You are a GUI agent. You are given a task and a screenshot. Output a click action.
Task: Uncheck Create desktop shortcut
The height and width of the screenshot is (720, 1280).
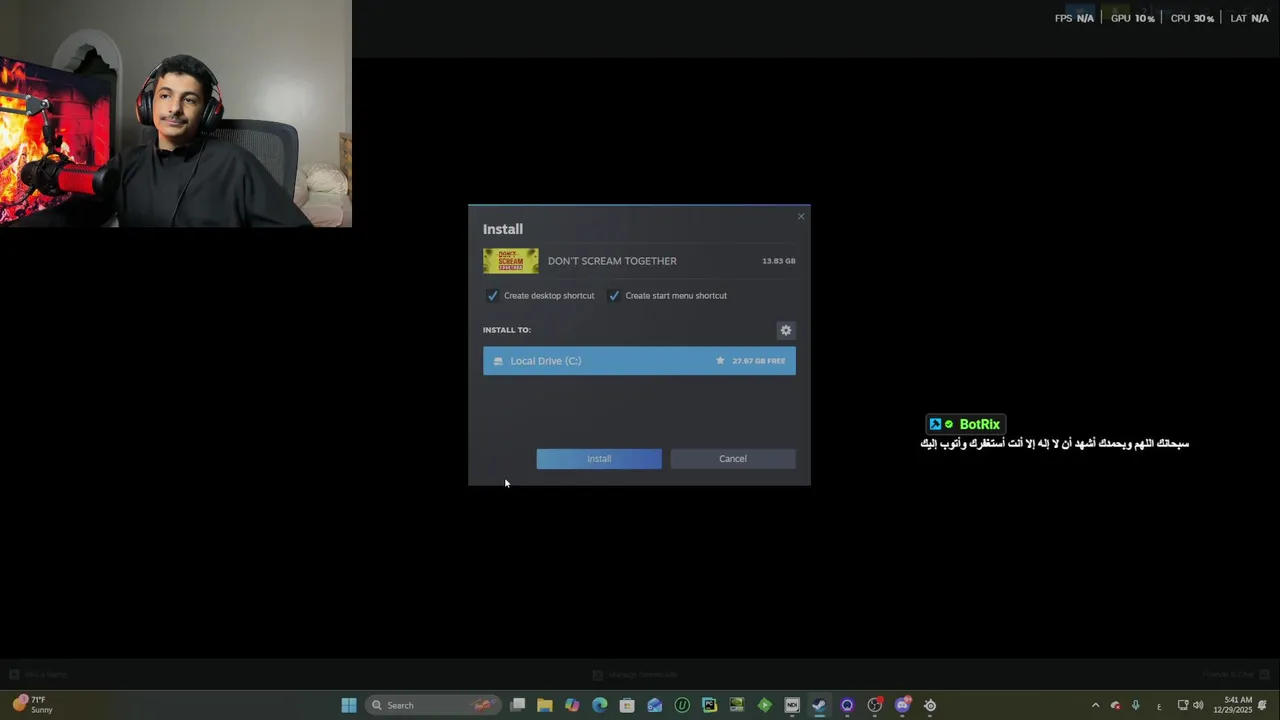[492, 296]
